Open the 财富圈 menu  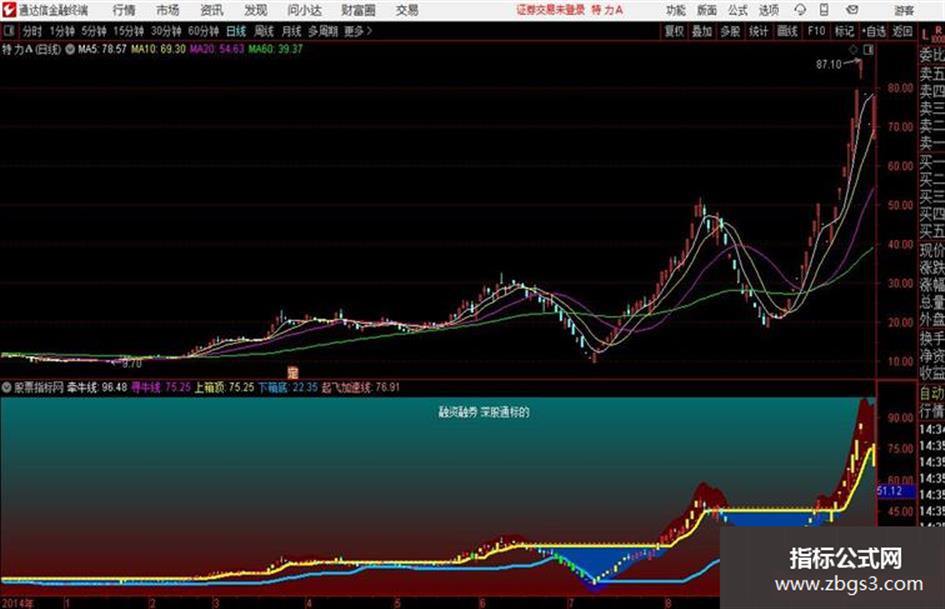coord(358,10)
